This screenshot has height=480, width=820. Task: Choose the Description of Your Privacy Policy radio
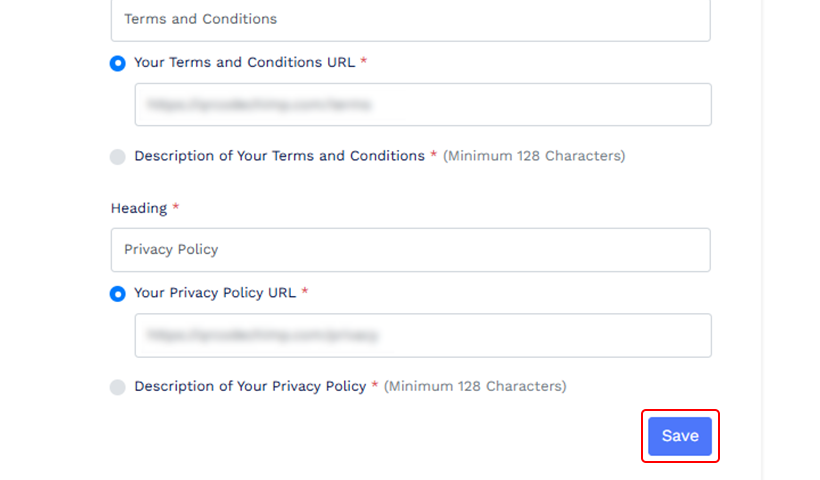118,387
